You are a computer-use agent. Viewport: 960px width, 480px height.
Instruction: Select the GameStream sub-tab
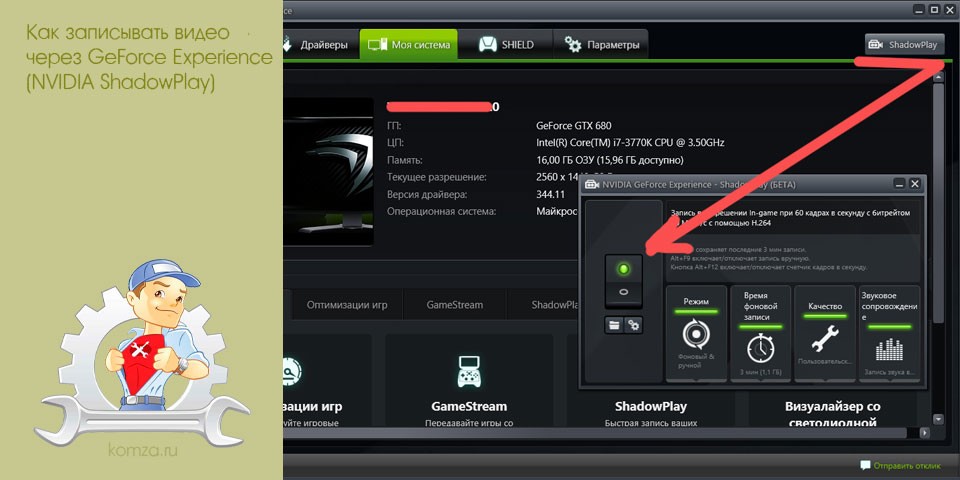coord(454,304)
